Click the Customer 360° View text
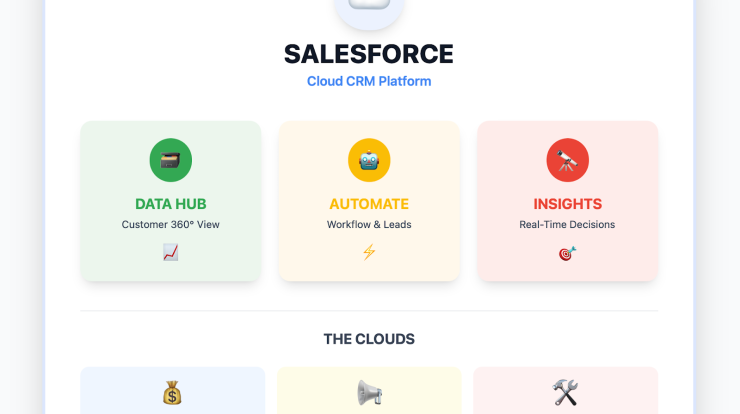 [170, 225]
